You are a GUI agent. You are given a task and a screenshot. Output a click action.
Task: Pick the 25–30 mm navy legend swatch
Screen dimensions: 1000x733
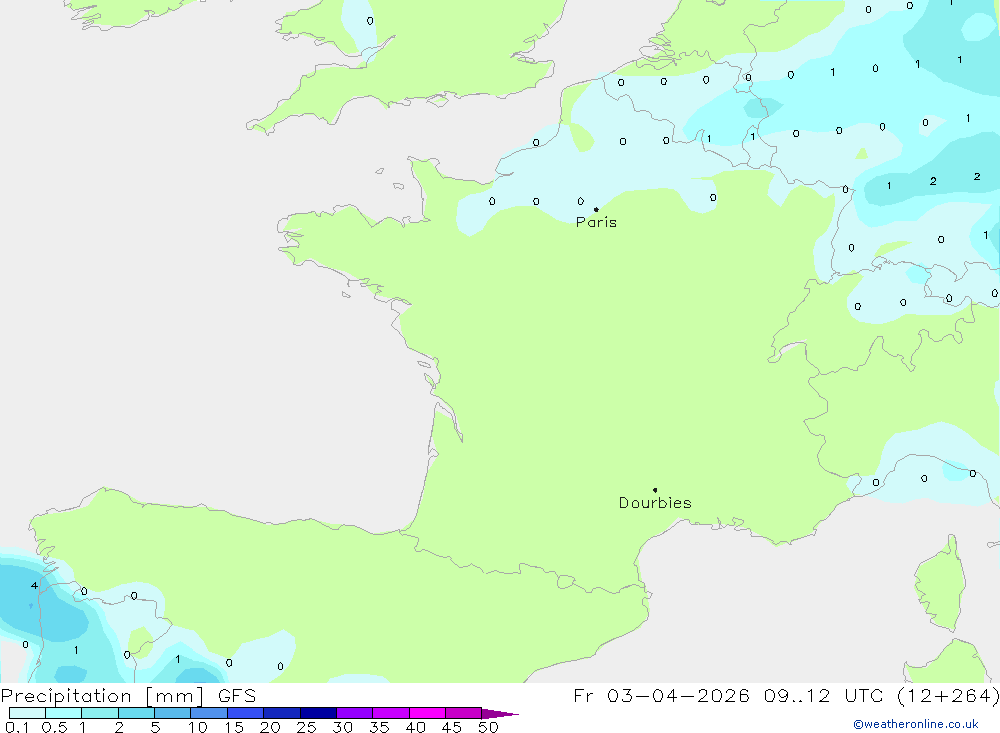click(318, 713)
